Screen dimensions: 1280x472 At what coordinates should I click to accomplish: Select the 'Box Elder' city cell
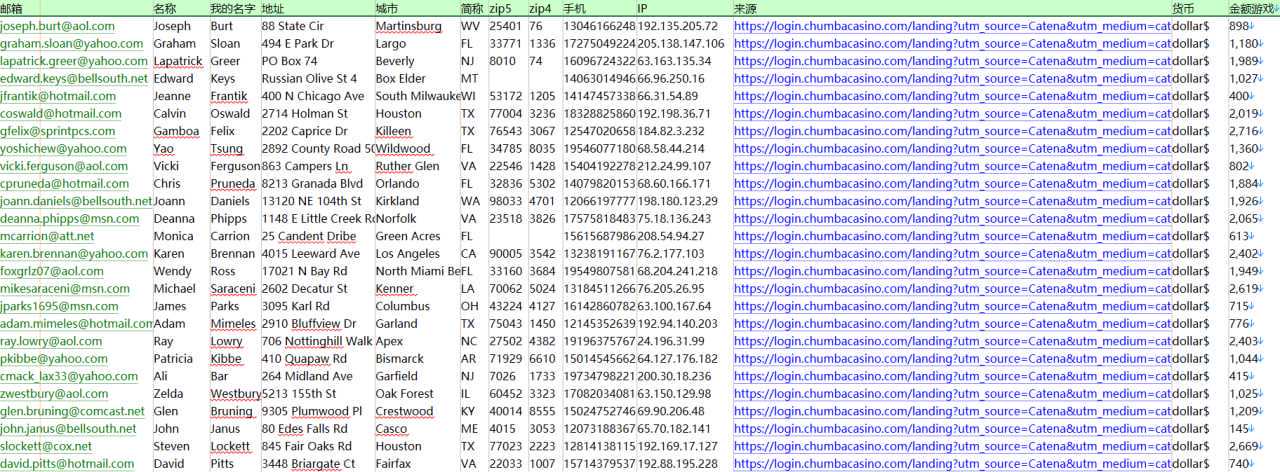(400, 79)
